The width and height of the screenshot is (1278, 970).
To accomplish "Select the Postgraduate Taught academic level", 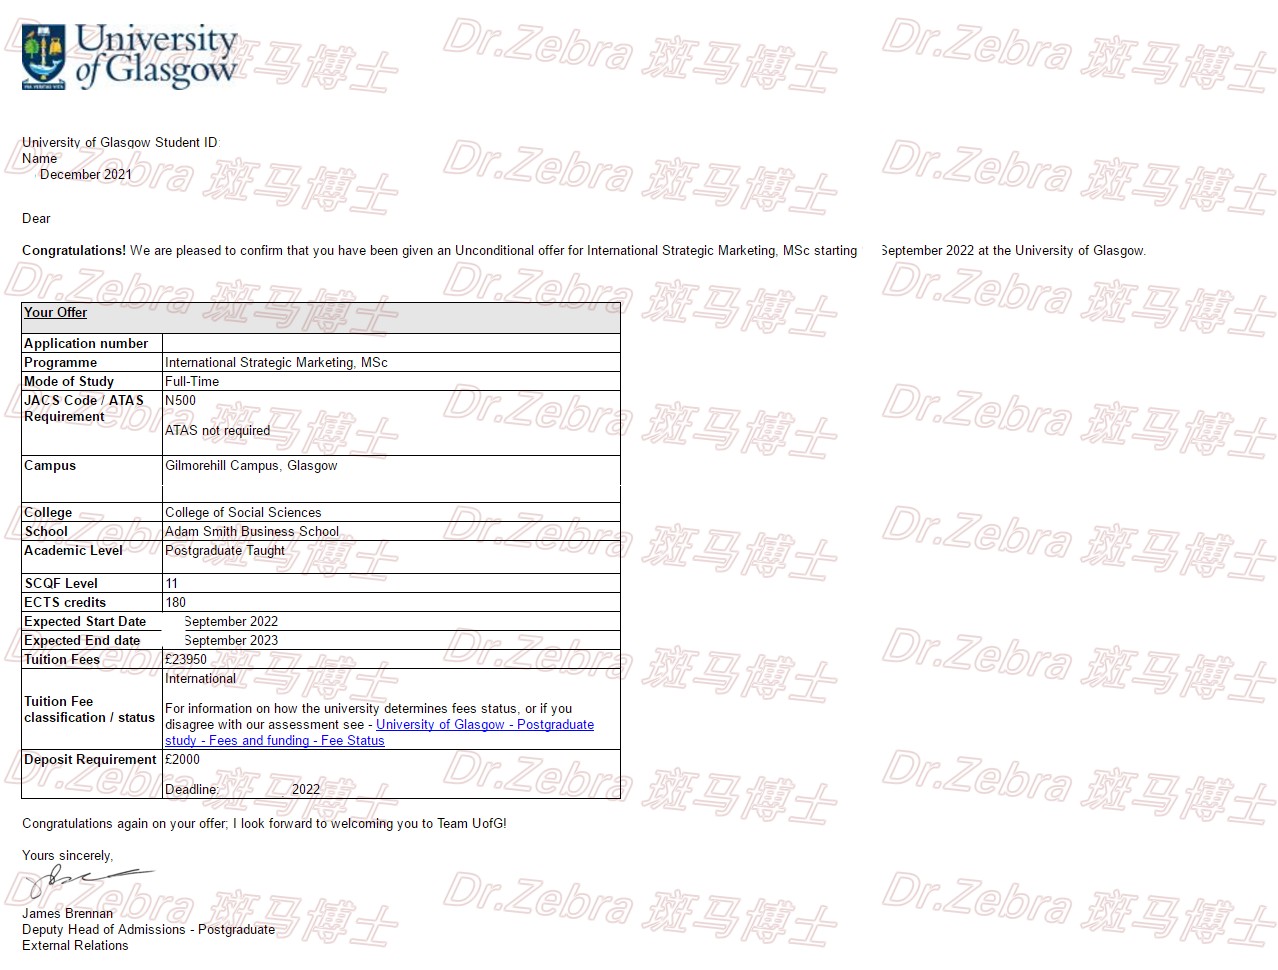I will click(x=225, y=551).
